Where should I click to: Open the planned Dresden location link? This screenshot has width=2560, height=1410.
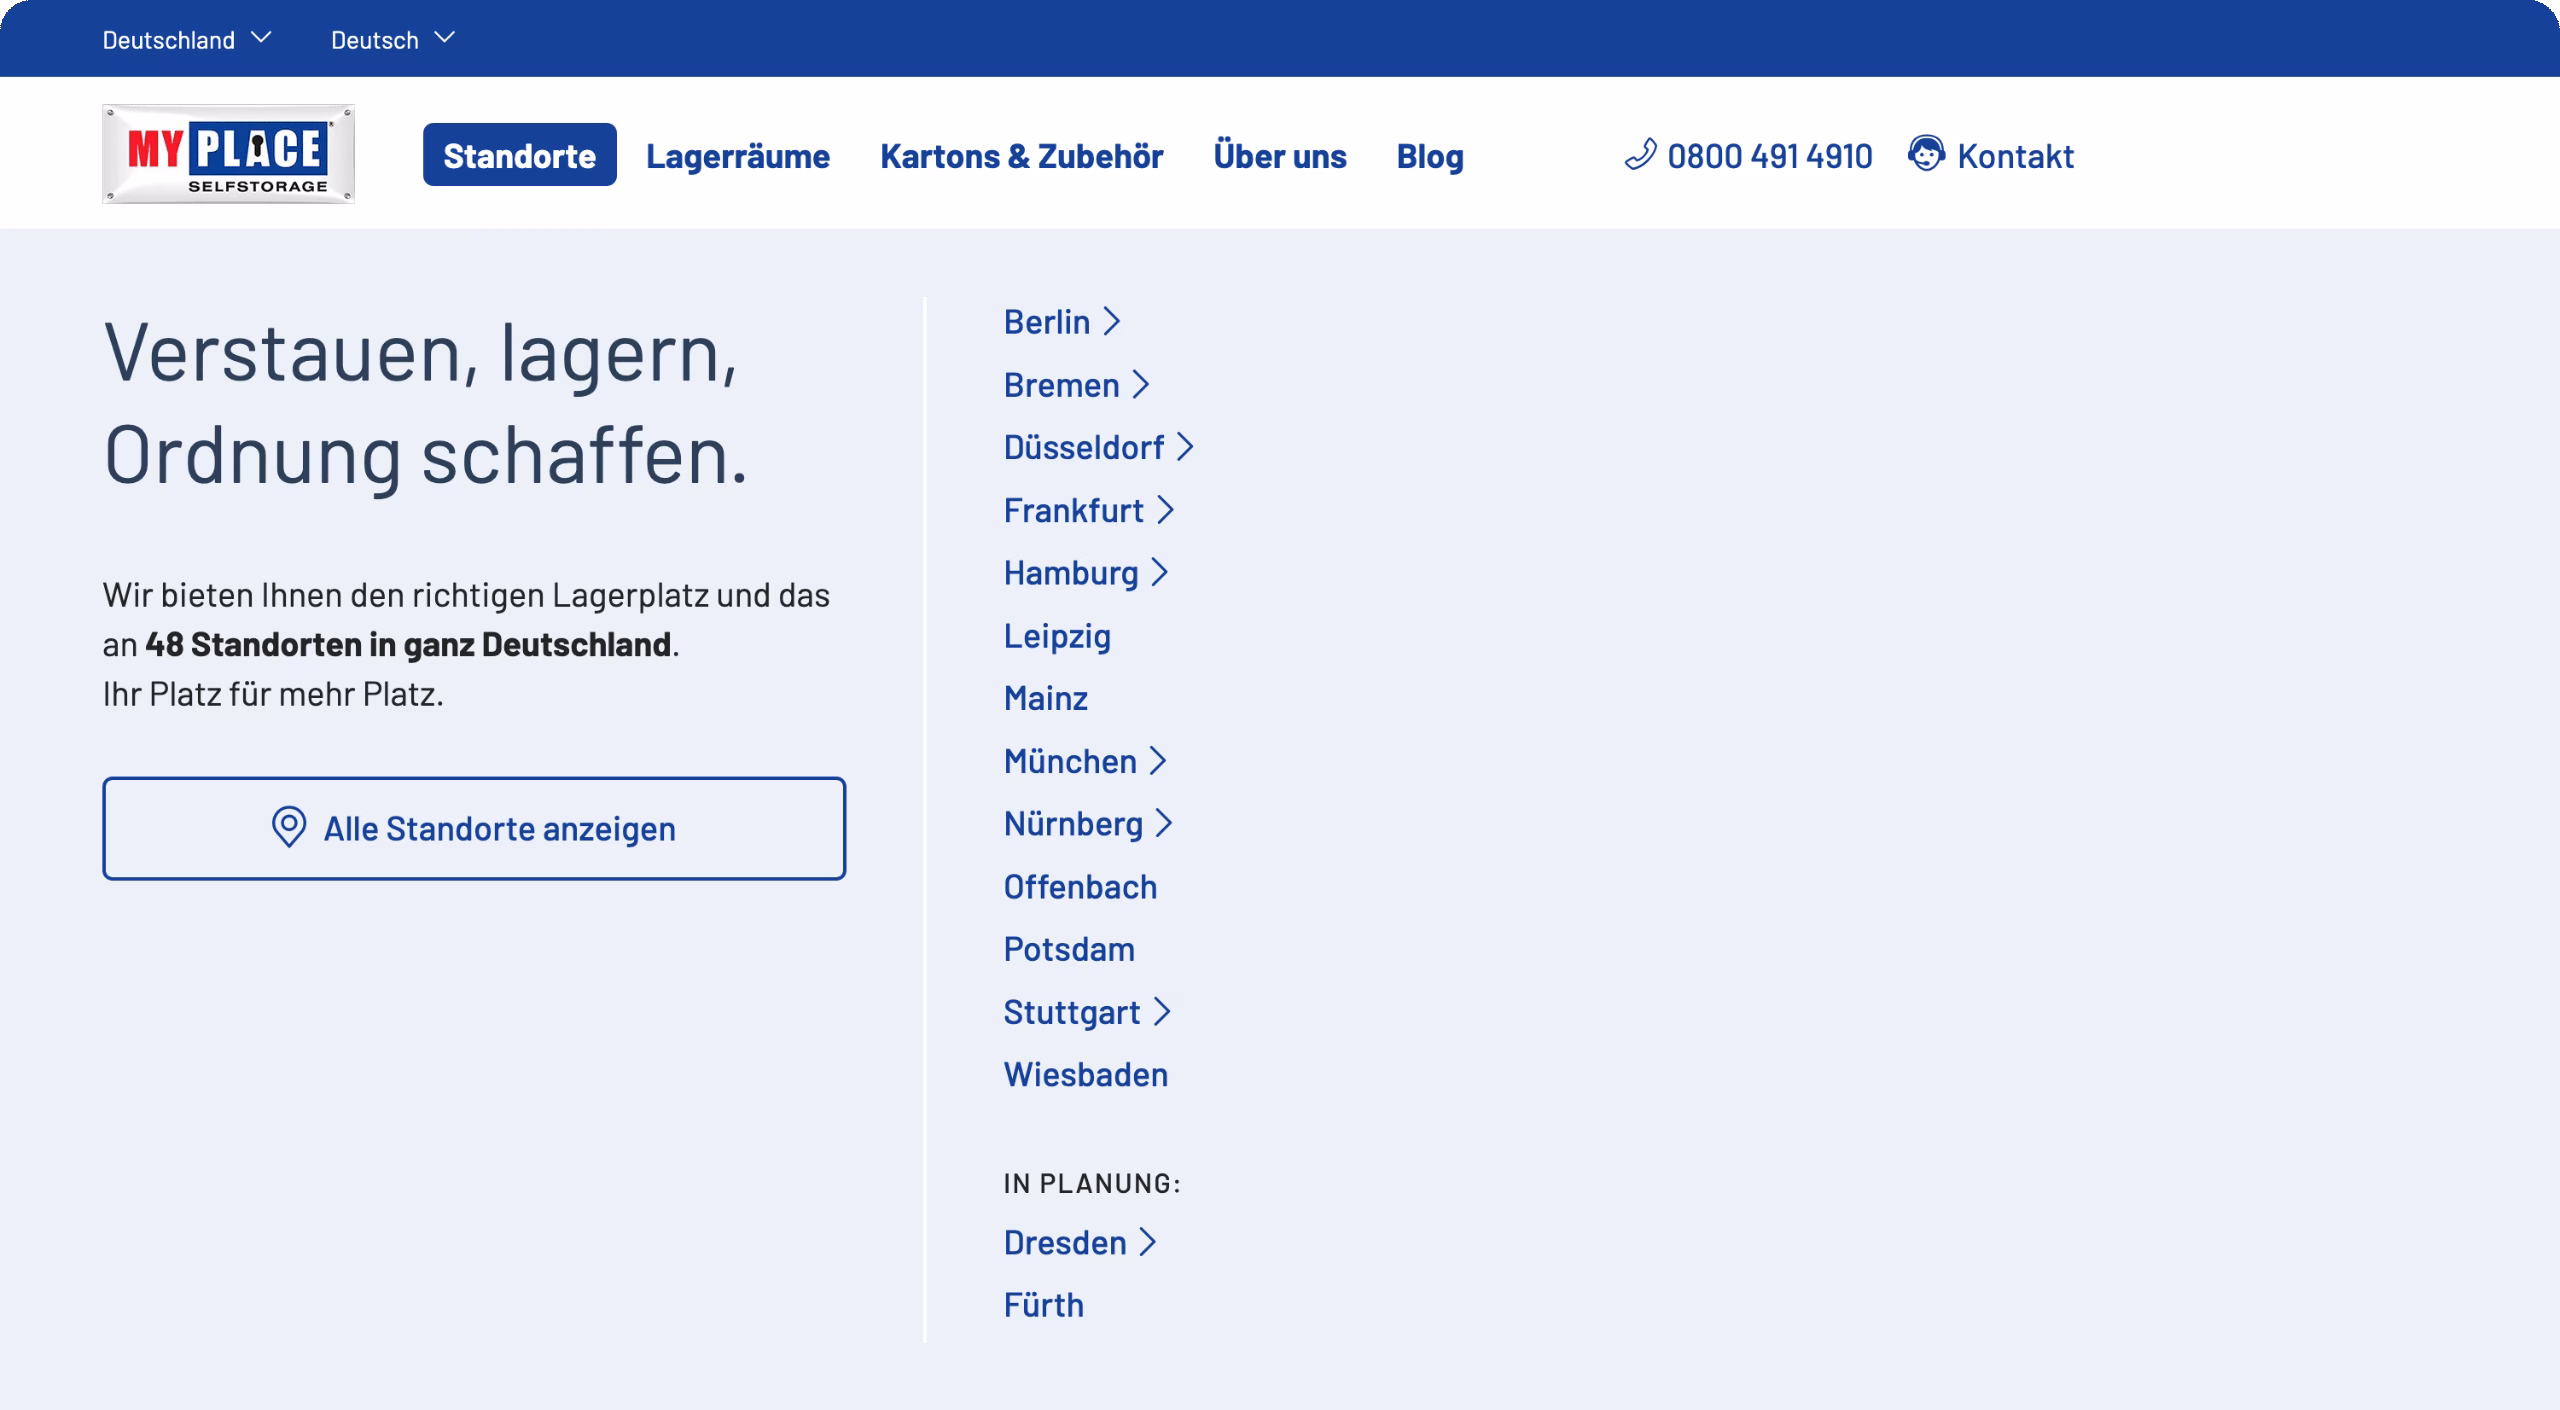(1065, 1242)
